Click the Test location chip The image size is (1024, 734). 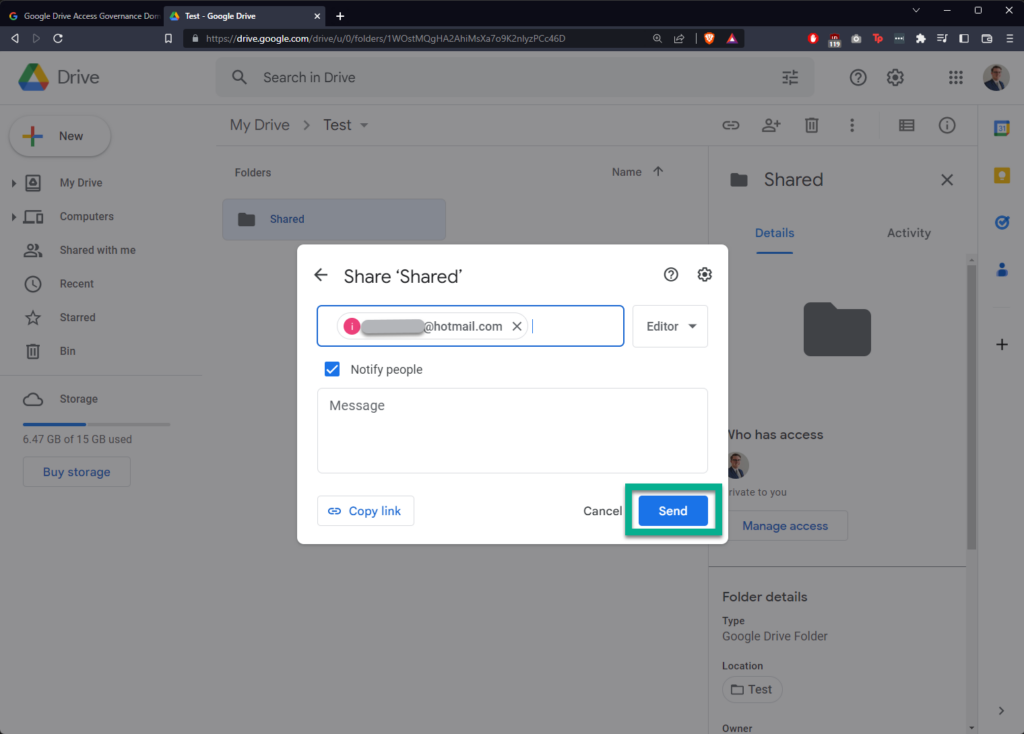(752, 689)
